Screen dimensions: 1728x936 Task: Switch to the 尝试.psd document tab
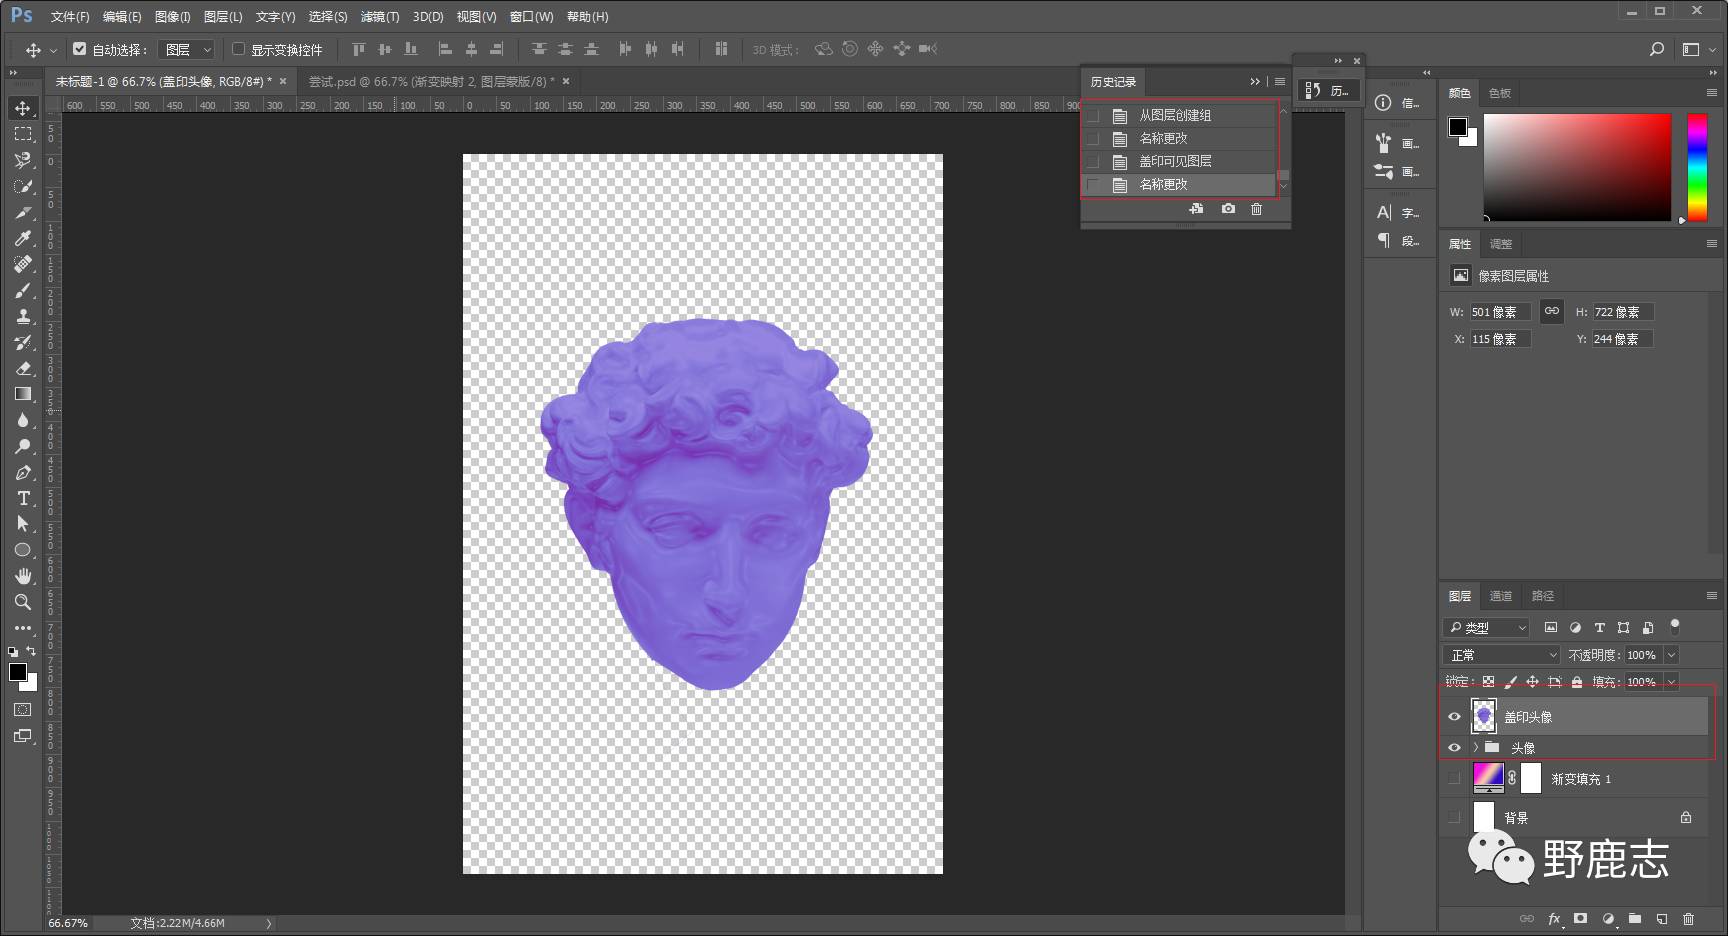(x=430, y=82)
